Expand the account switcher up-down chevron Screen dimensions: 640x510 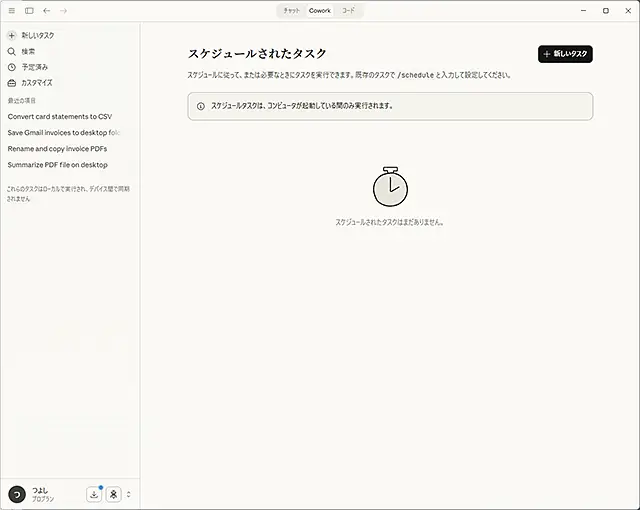pos(128,494)
